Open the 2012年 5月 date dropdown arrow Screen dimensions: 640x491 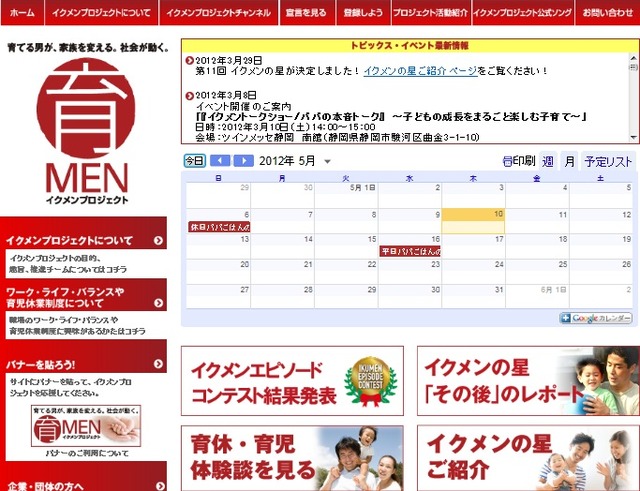[x=327, y=162]
